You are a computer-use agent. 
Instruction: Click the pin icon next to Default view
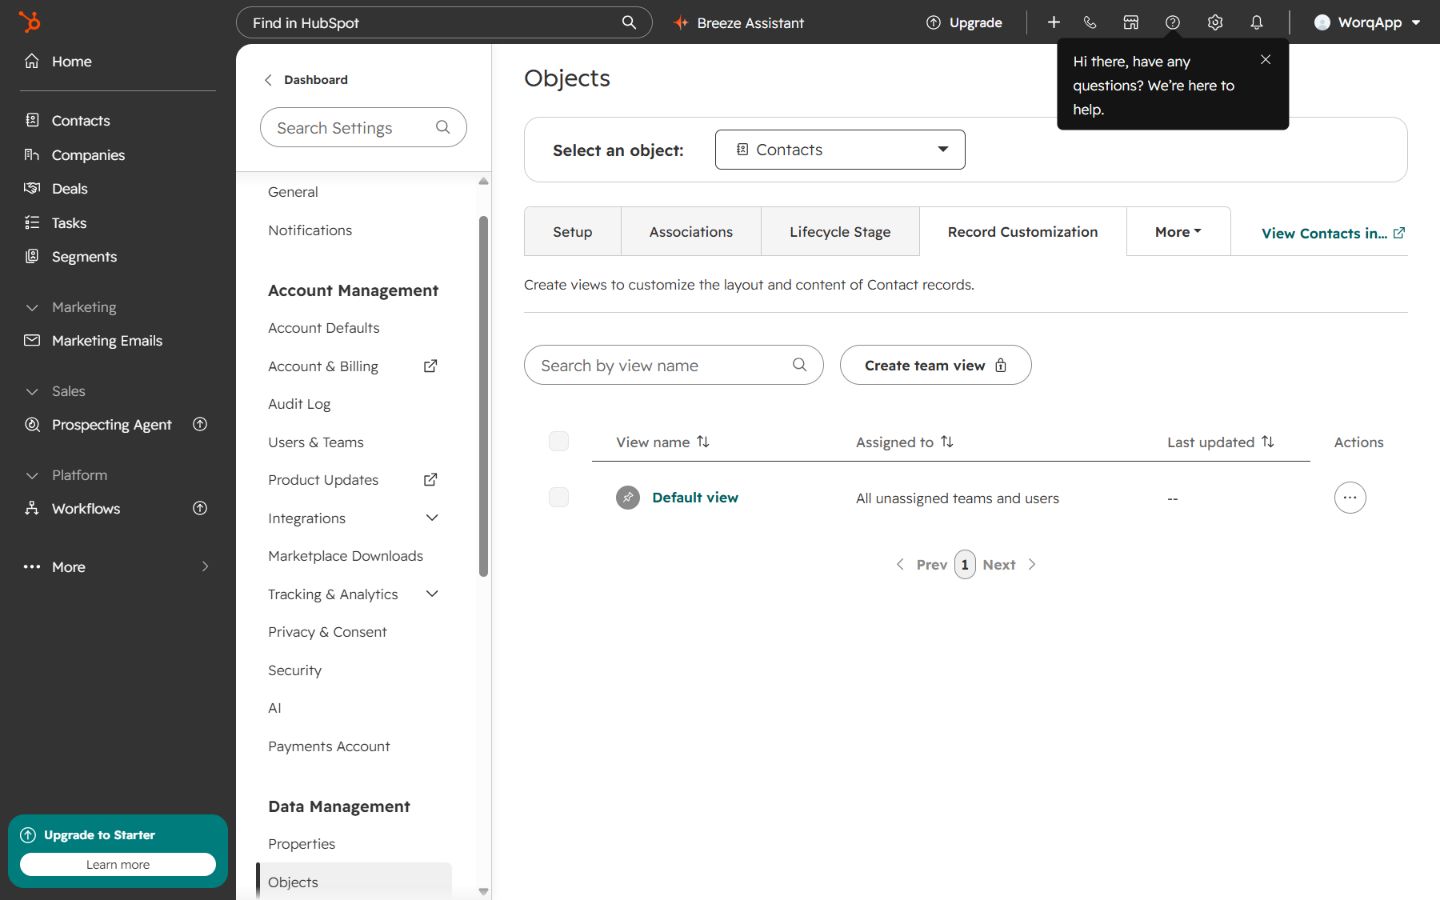(x=628, y=497)
